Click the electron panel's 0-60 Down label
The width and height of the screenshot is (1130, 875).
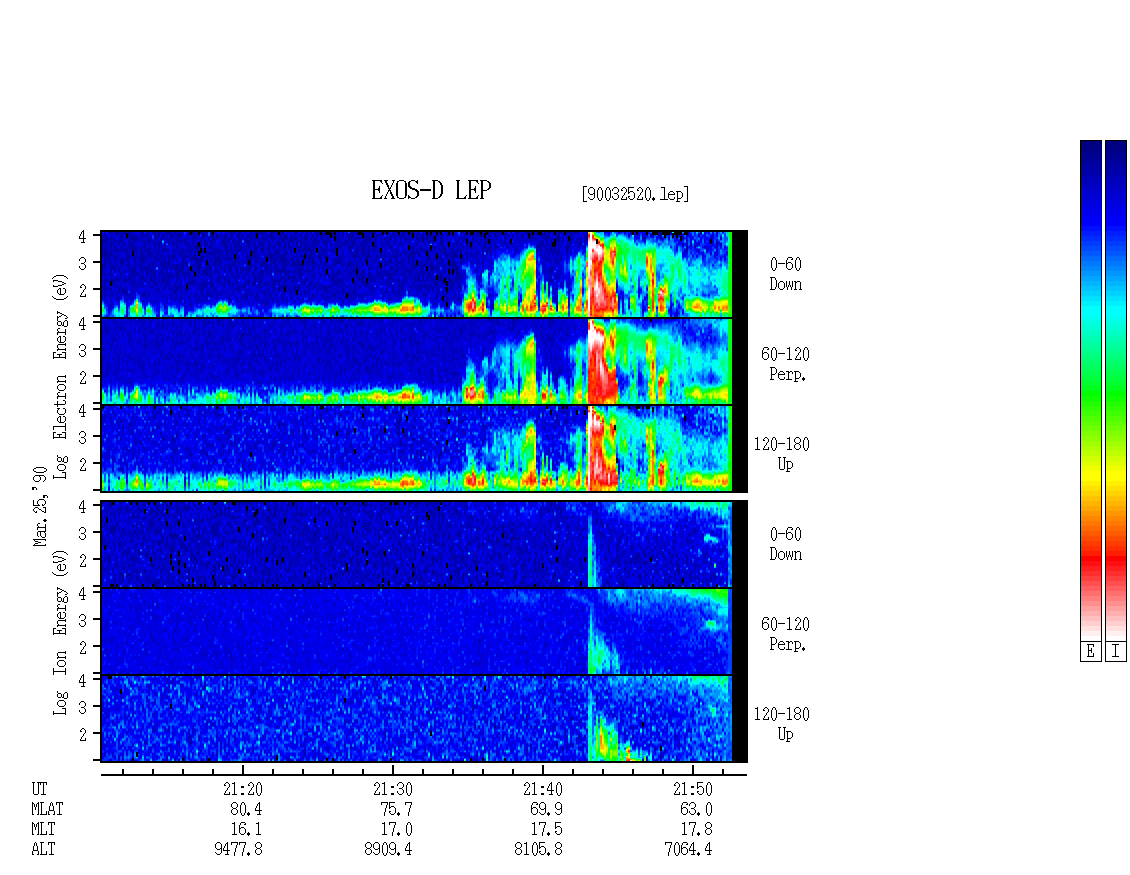point(786,274)
